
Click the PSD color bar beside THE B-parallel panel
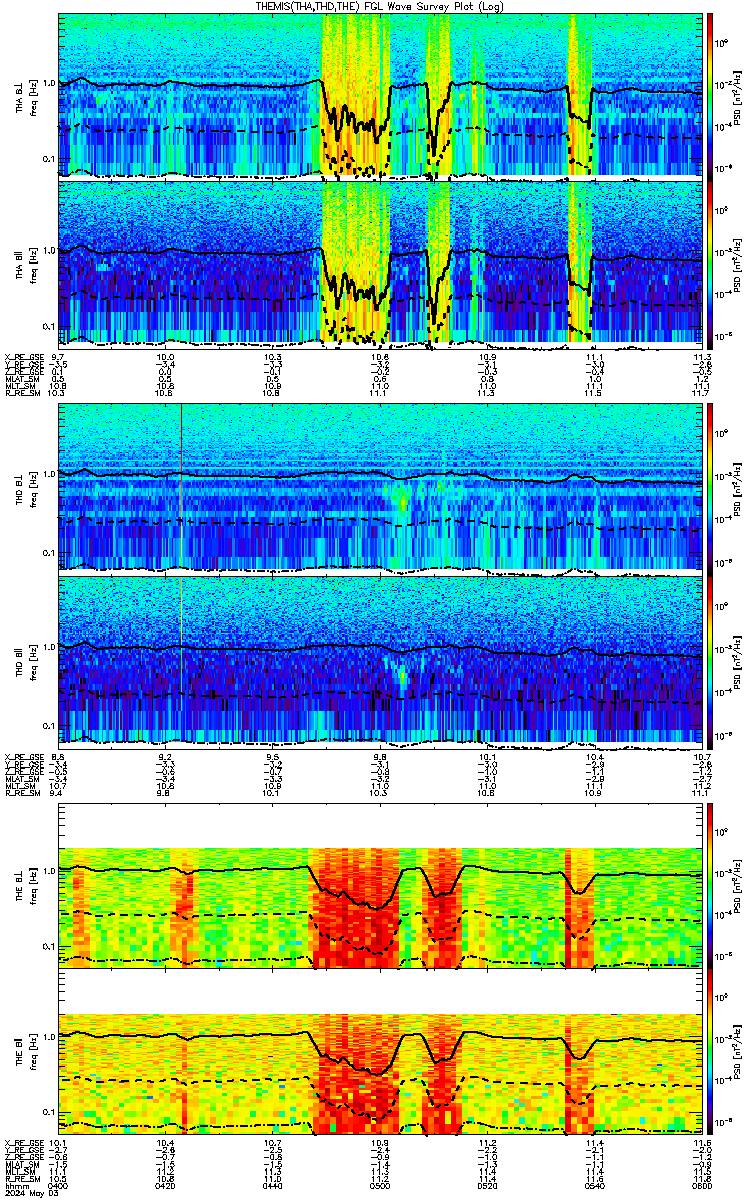pyautogui.click(x=710, y=1051)
